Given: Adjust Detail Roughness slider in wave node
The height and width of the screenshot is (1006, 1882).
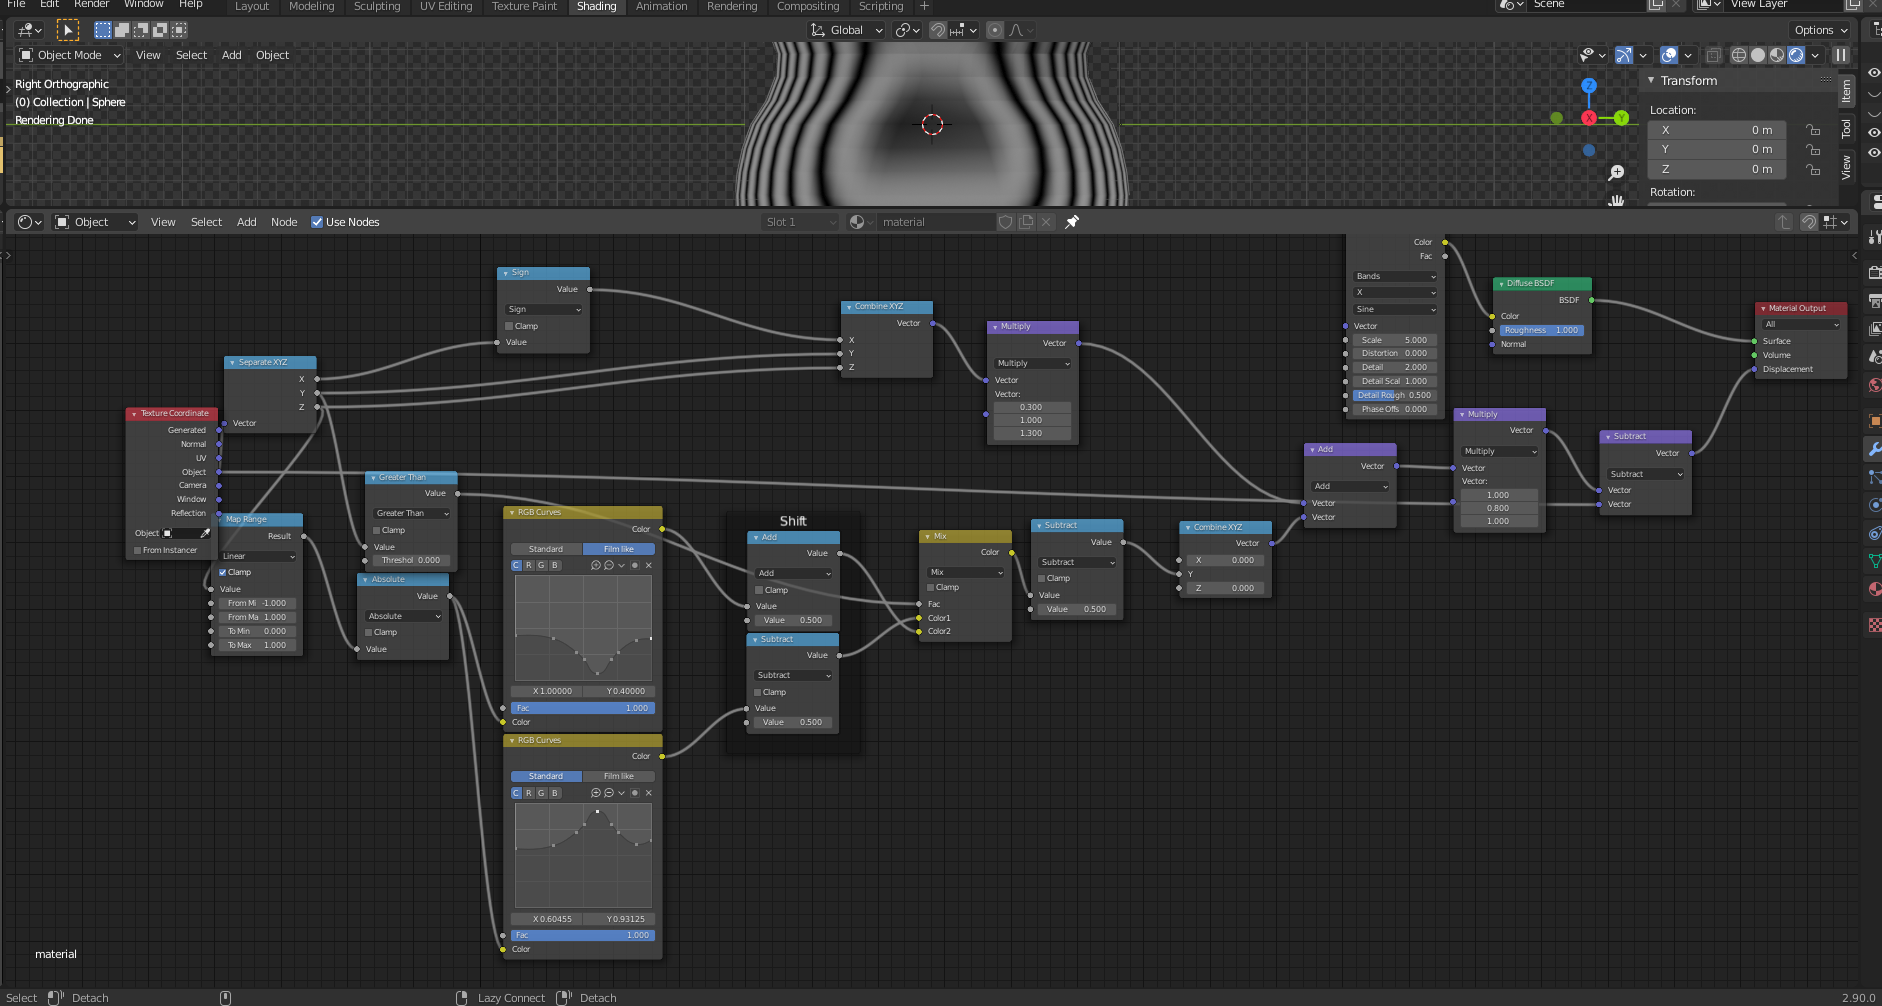Looking at the screenshot, I should point(1395,395).
